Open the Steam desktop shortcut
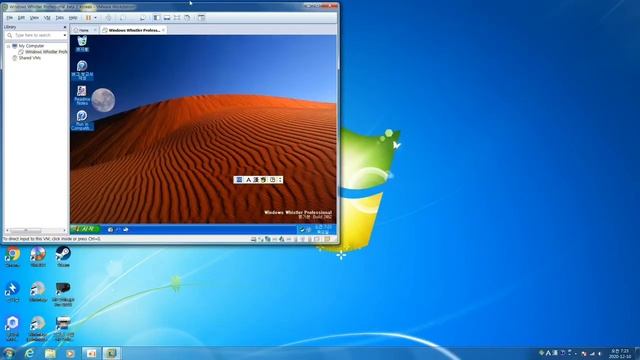 point(63,257)
